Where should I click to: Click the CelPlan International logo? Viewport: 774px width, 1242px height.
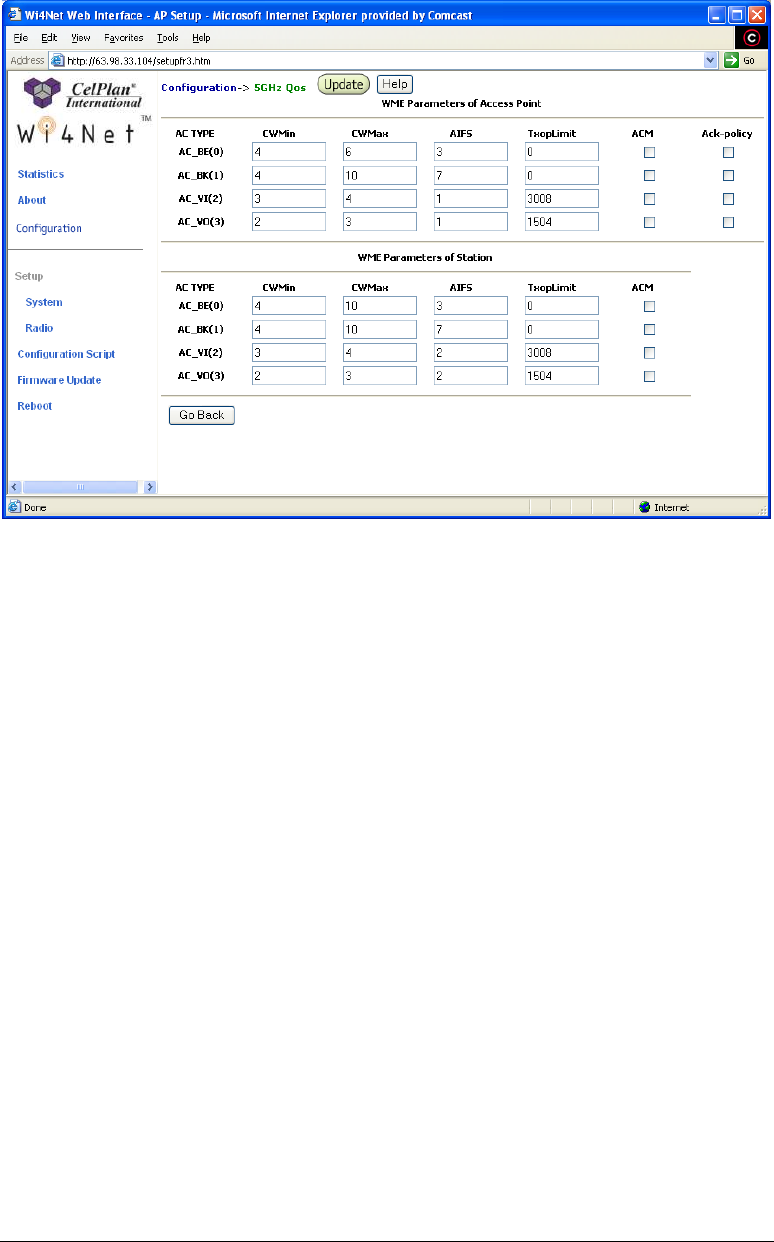tap(82, 94)
